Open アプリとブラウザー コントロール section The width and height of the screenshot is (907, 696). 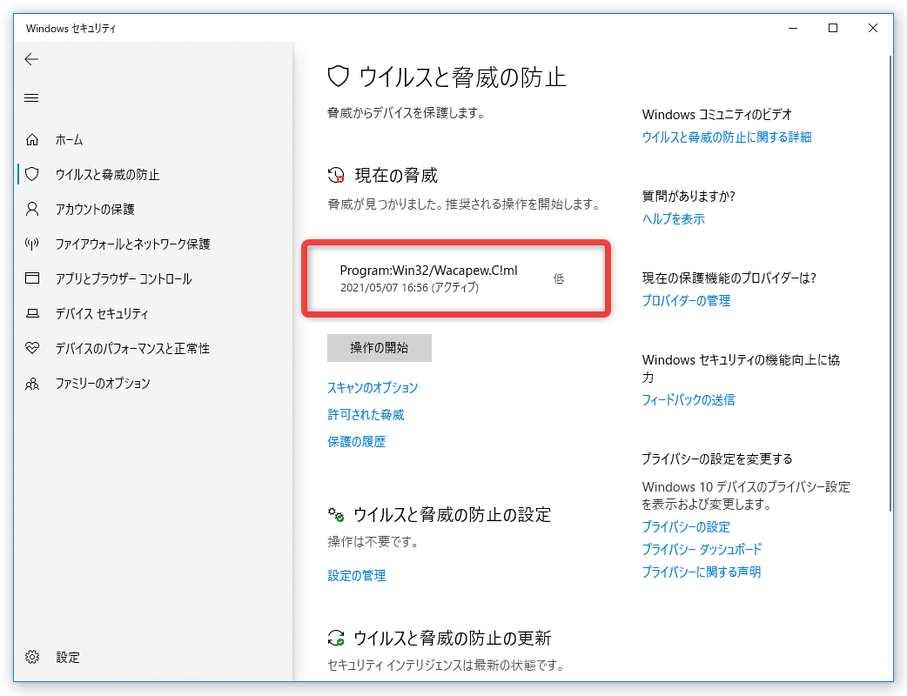(x=123, y=278)
